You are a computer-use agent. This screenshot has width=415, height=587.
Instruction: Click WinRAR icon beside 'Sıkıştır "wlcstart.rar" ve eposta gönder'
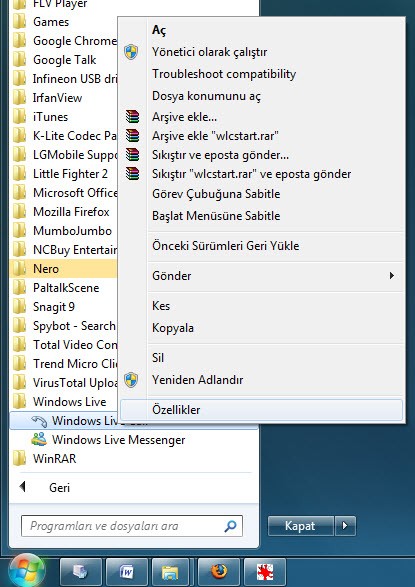[132, 174]
